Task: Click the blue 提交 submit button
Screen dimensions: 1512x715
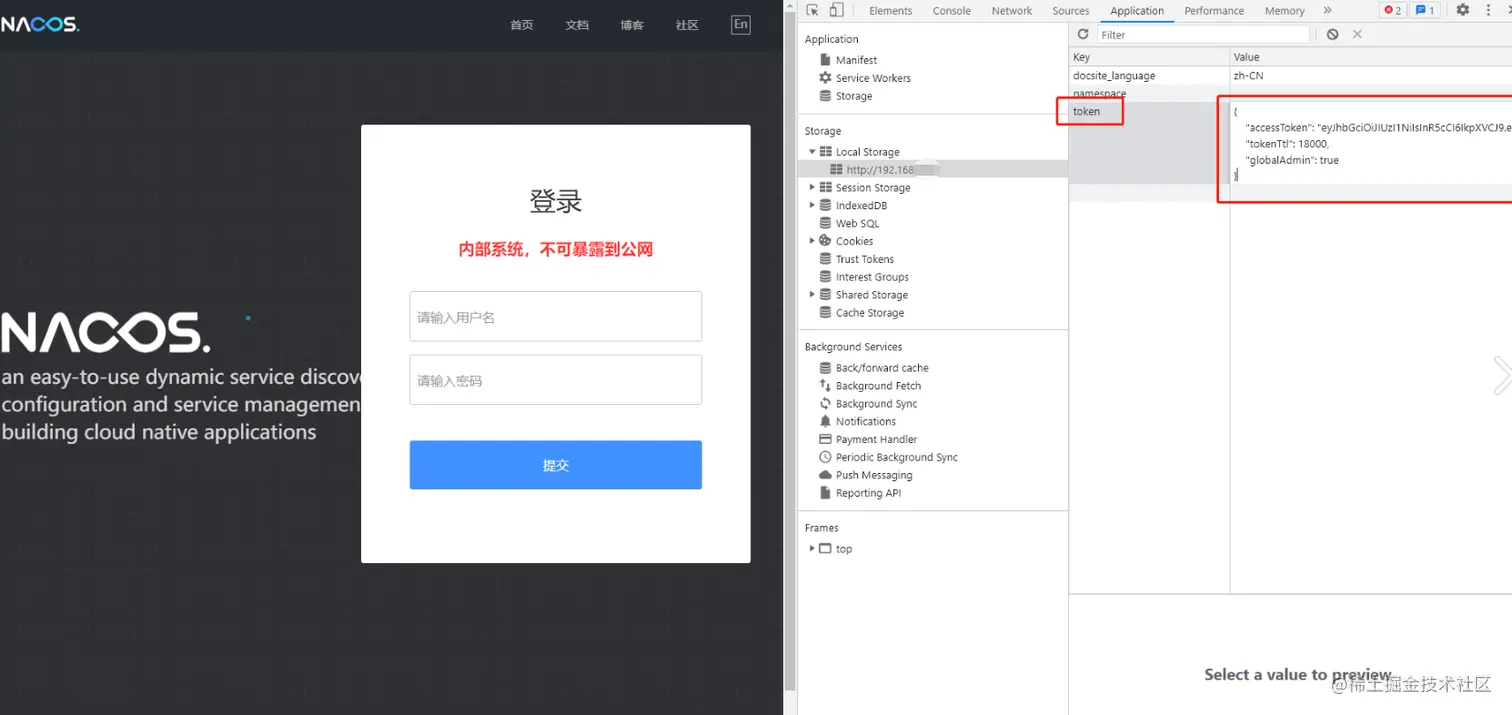Action: tap(555, 465)
